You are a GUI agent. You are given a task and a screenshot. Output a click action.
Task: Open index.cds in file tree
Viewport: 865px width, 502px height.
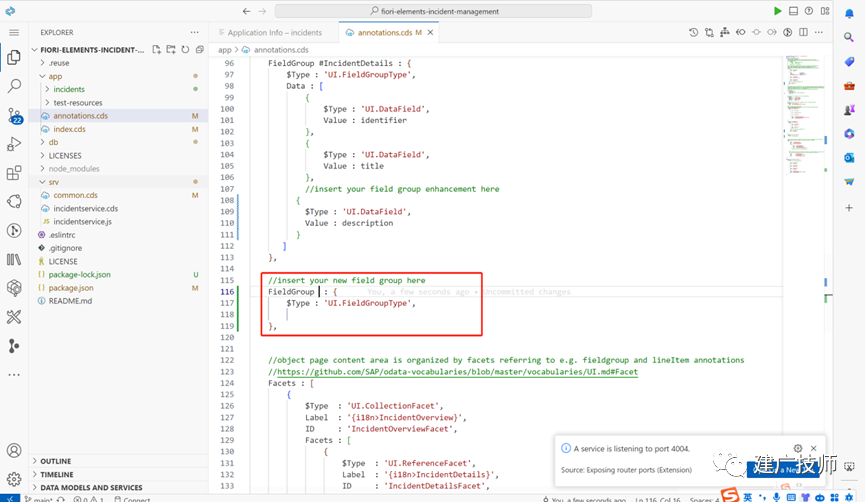click(70, 129)
